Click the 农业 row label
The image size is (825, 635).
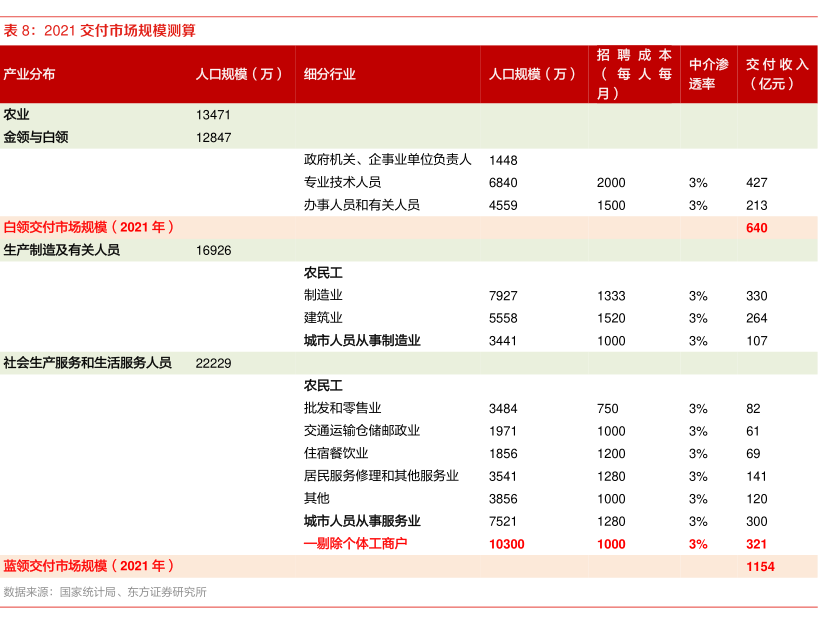point(17,114)
